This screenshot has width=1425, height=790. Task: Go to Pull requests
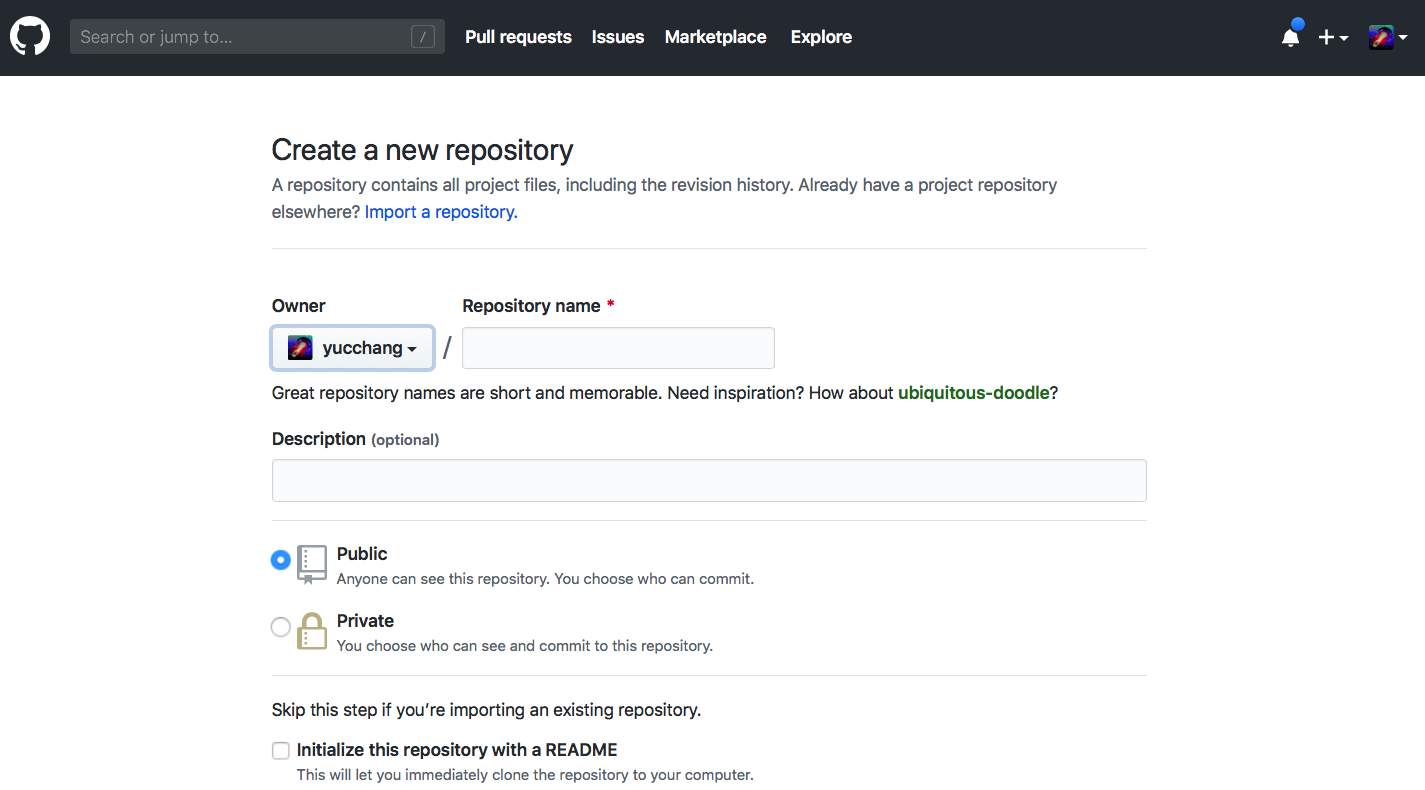point(518,37)
